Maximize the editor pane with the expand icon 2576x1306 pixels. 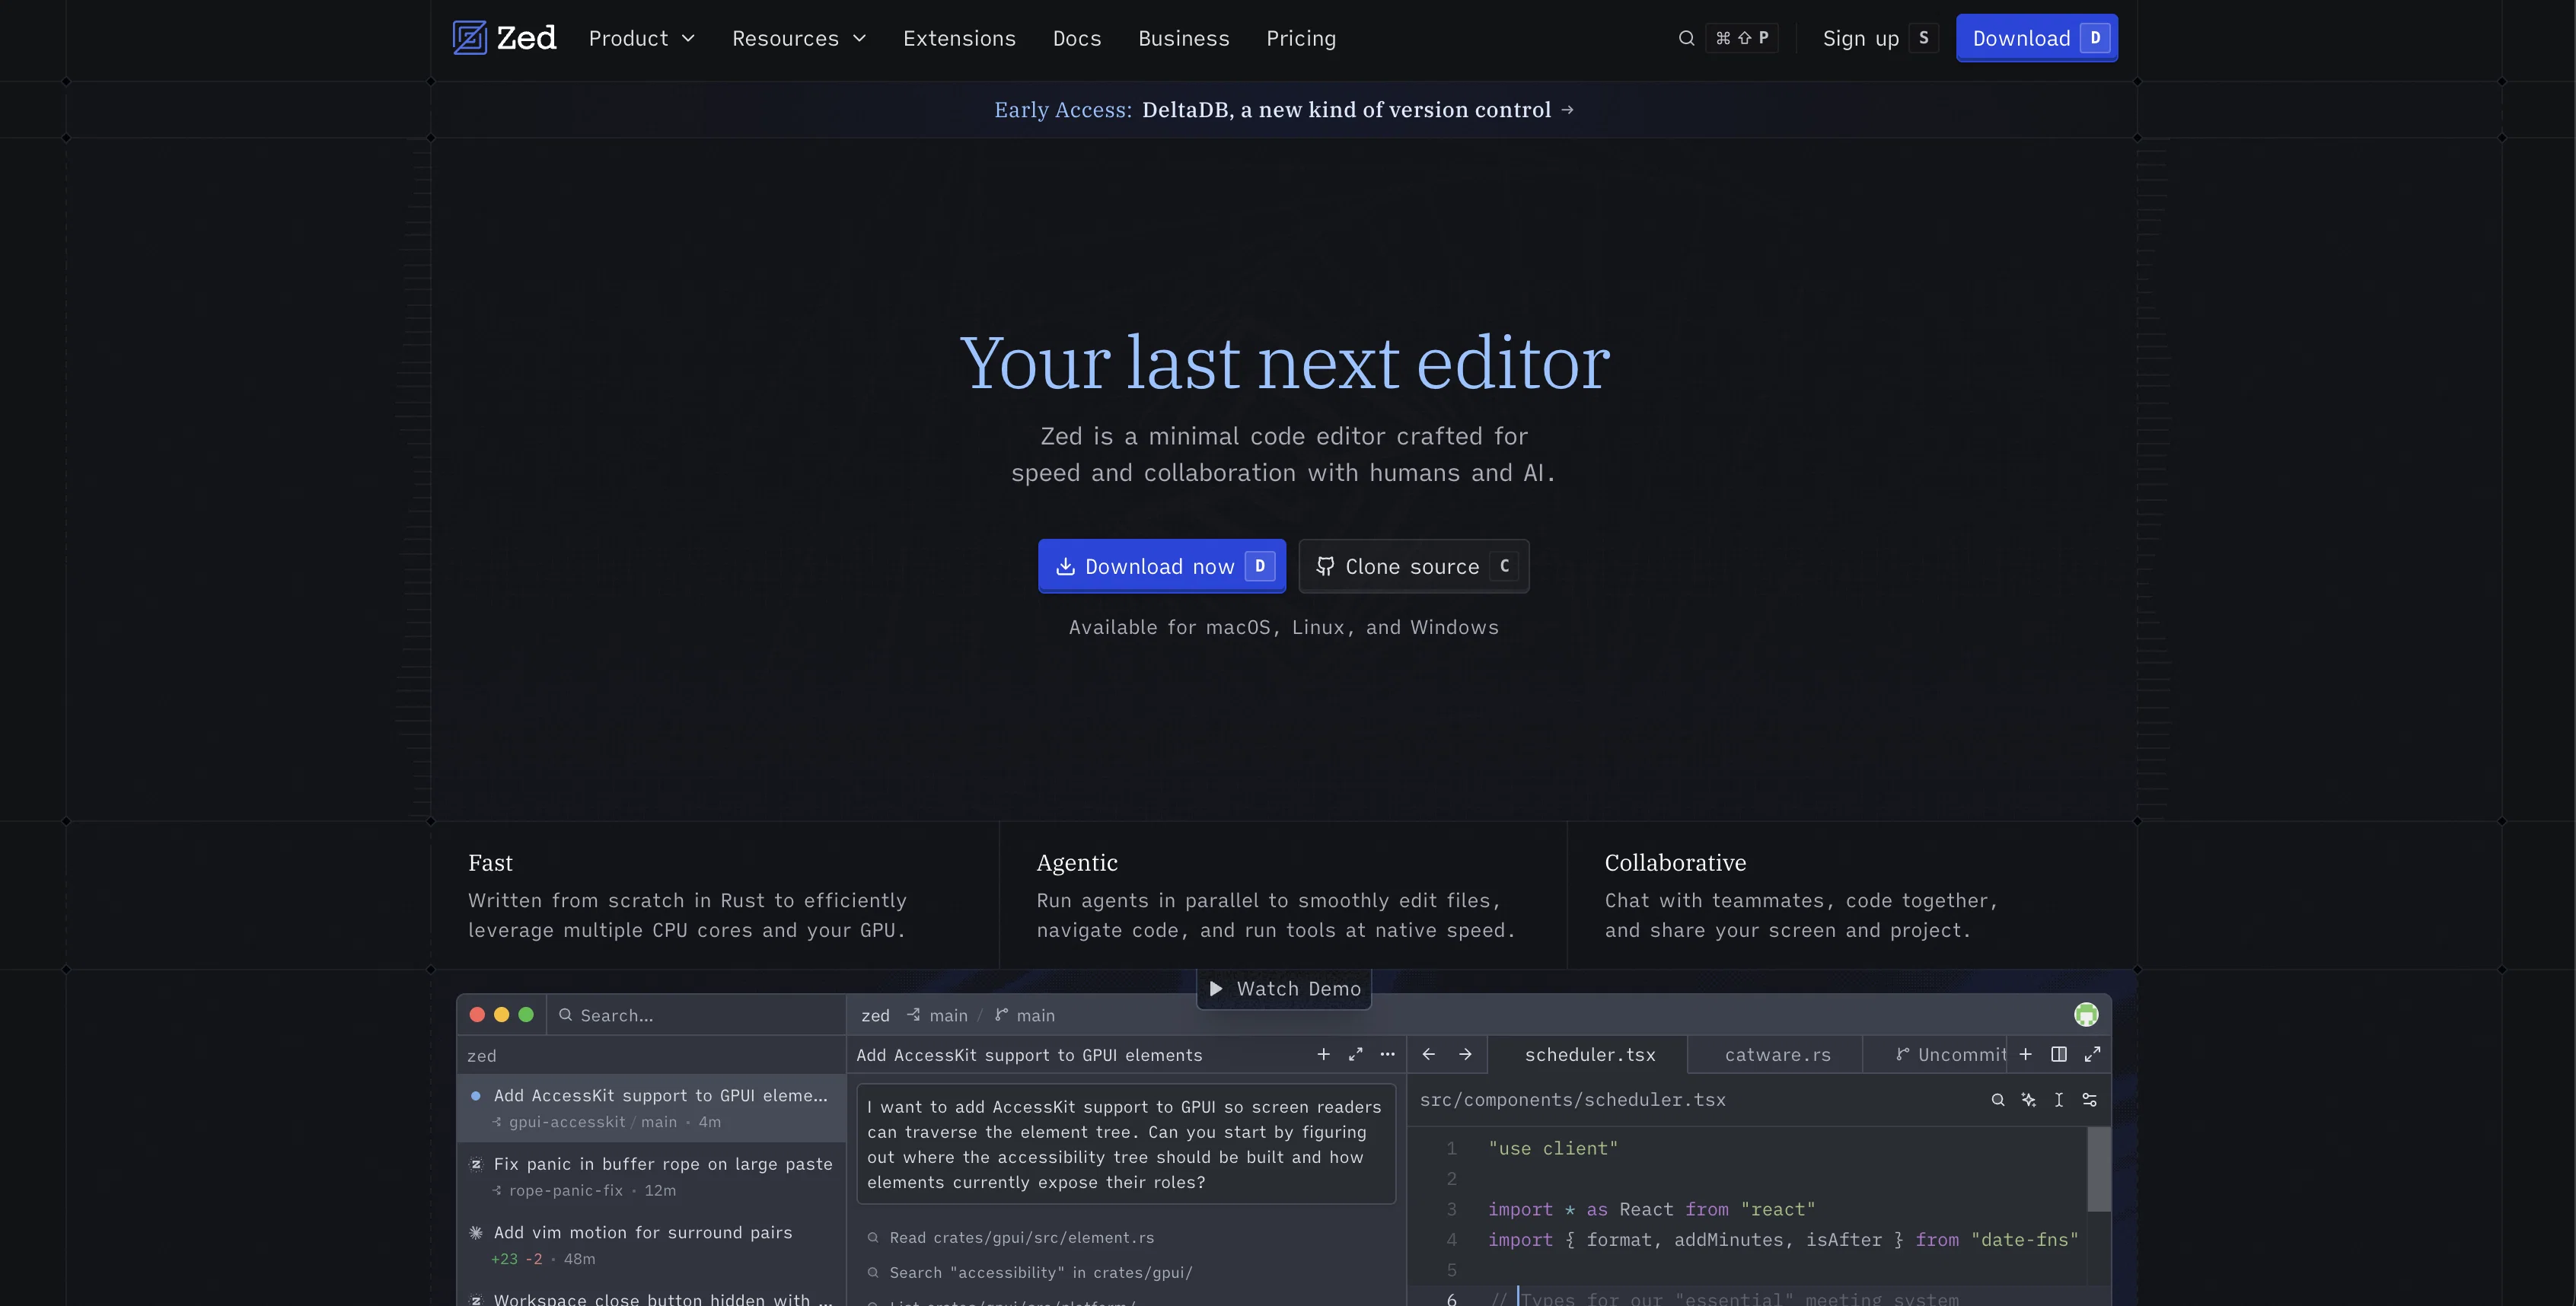point(2092,1054)
